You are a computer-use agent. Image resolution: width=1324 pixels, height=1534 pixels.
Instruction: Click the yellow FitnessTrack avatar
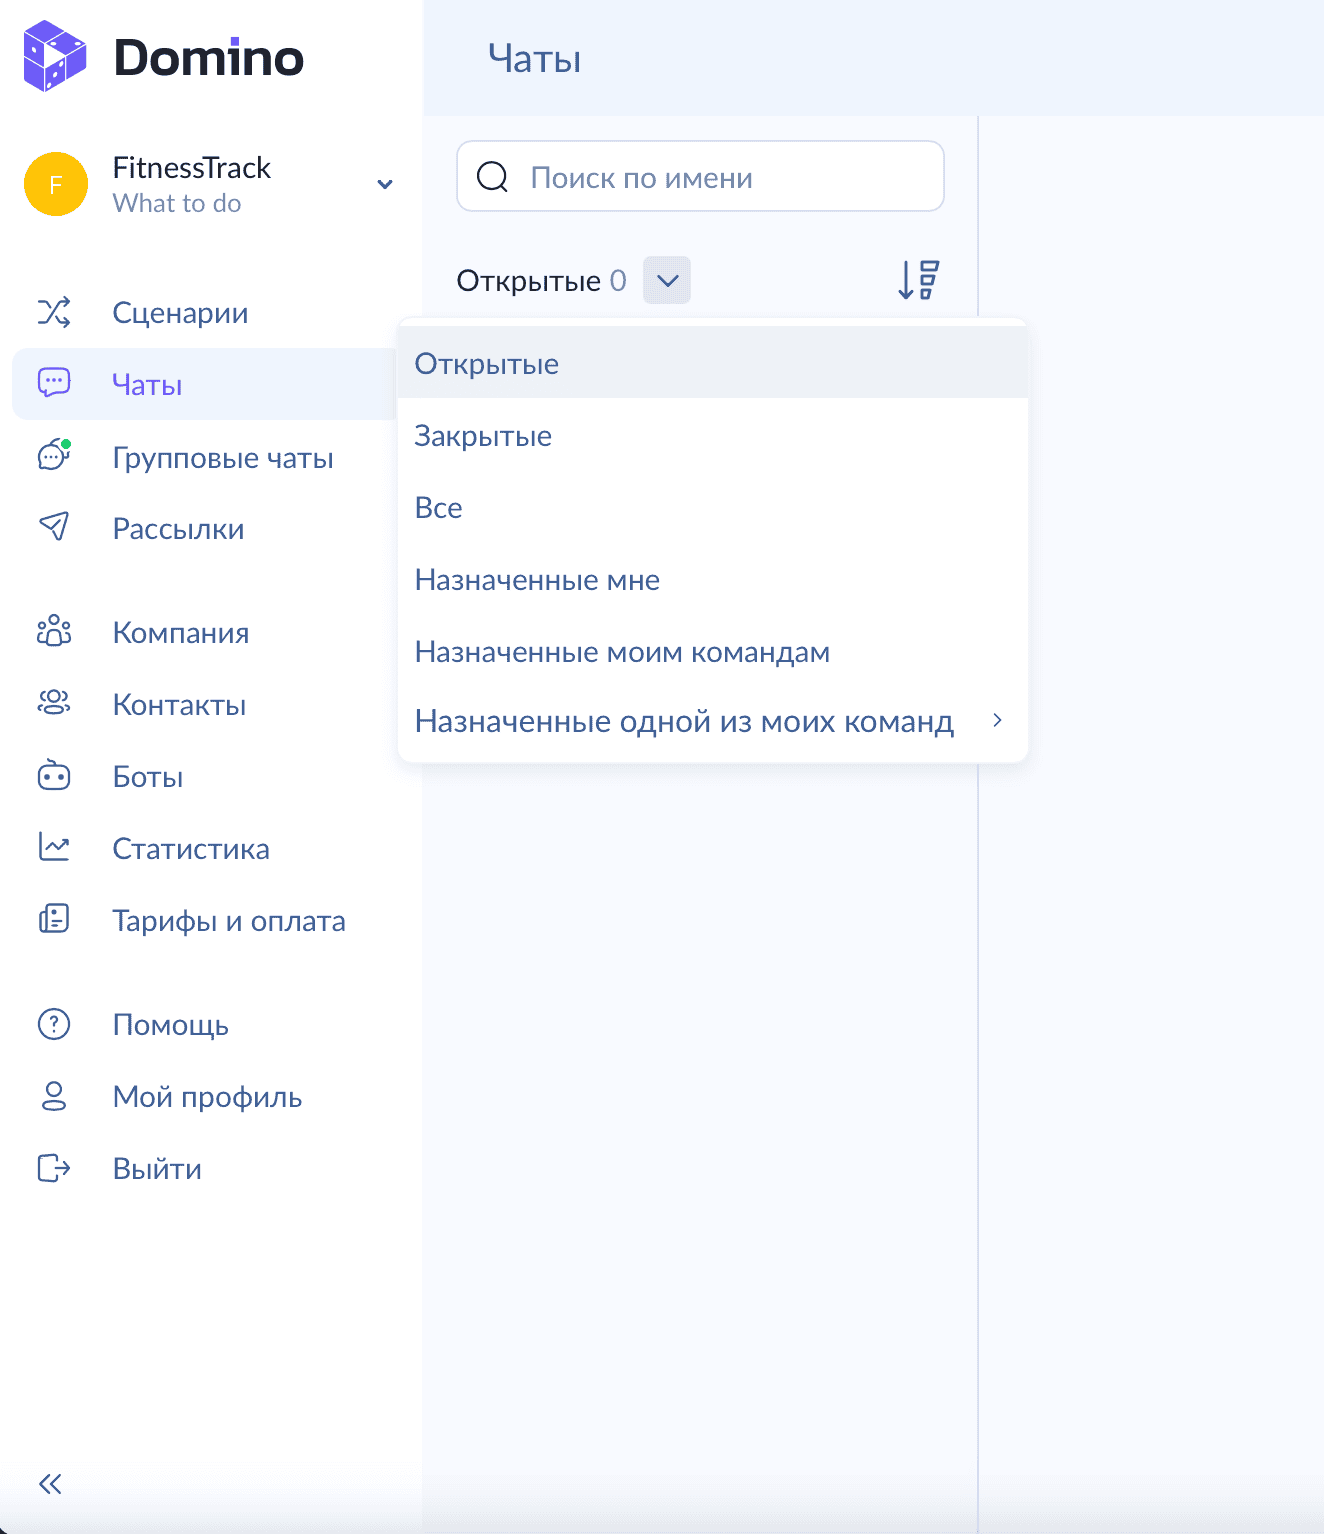point(56,184)
